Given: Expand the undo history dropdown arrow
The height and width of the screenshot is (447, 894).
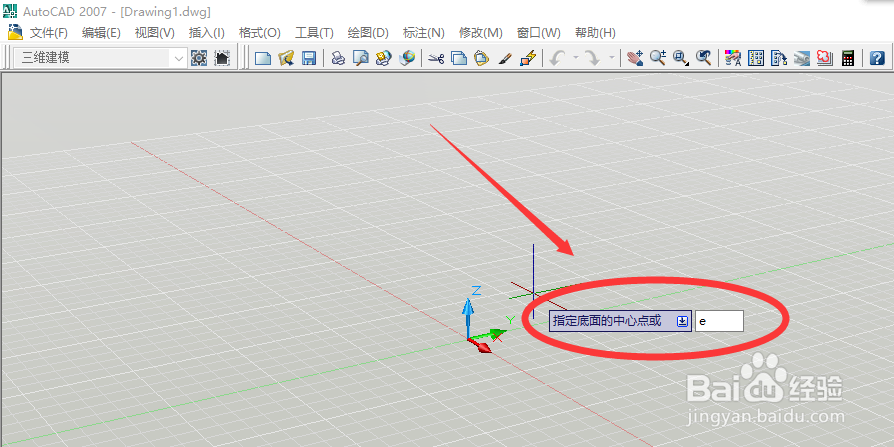Looking at the screenshot, I should point(576,58).
